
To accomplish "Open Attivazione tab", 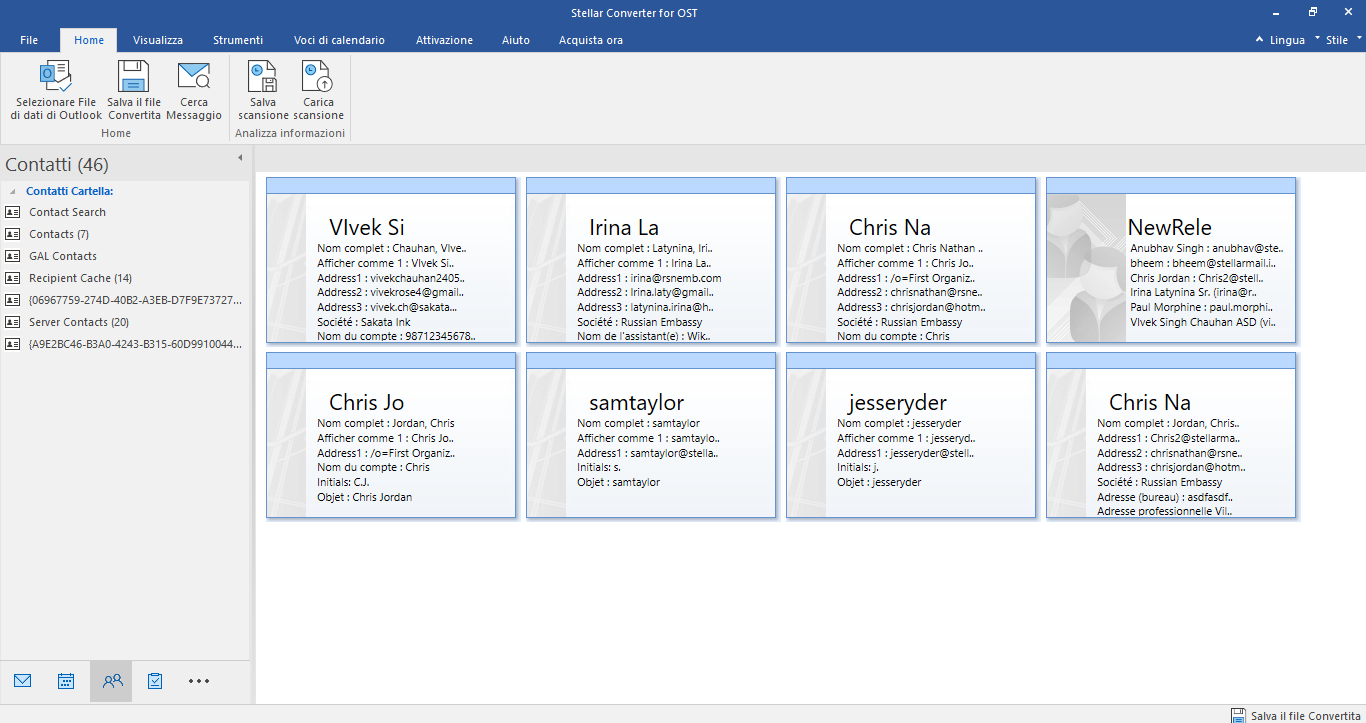I will pyautogui.click(x=444, y=40).
